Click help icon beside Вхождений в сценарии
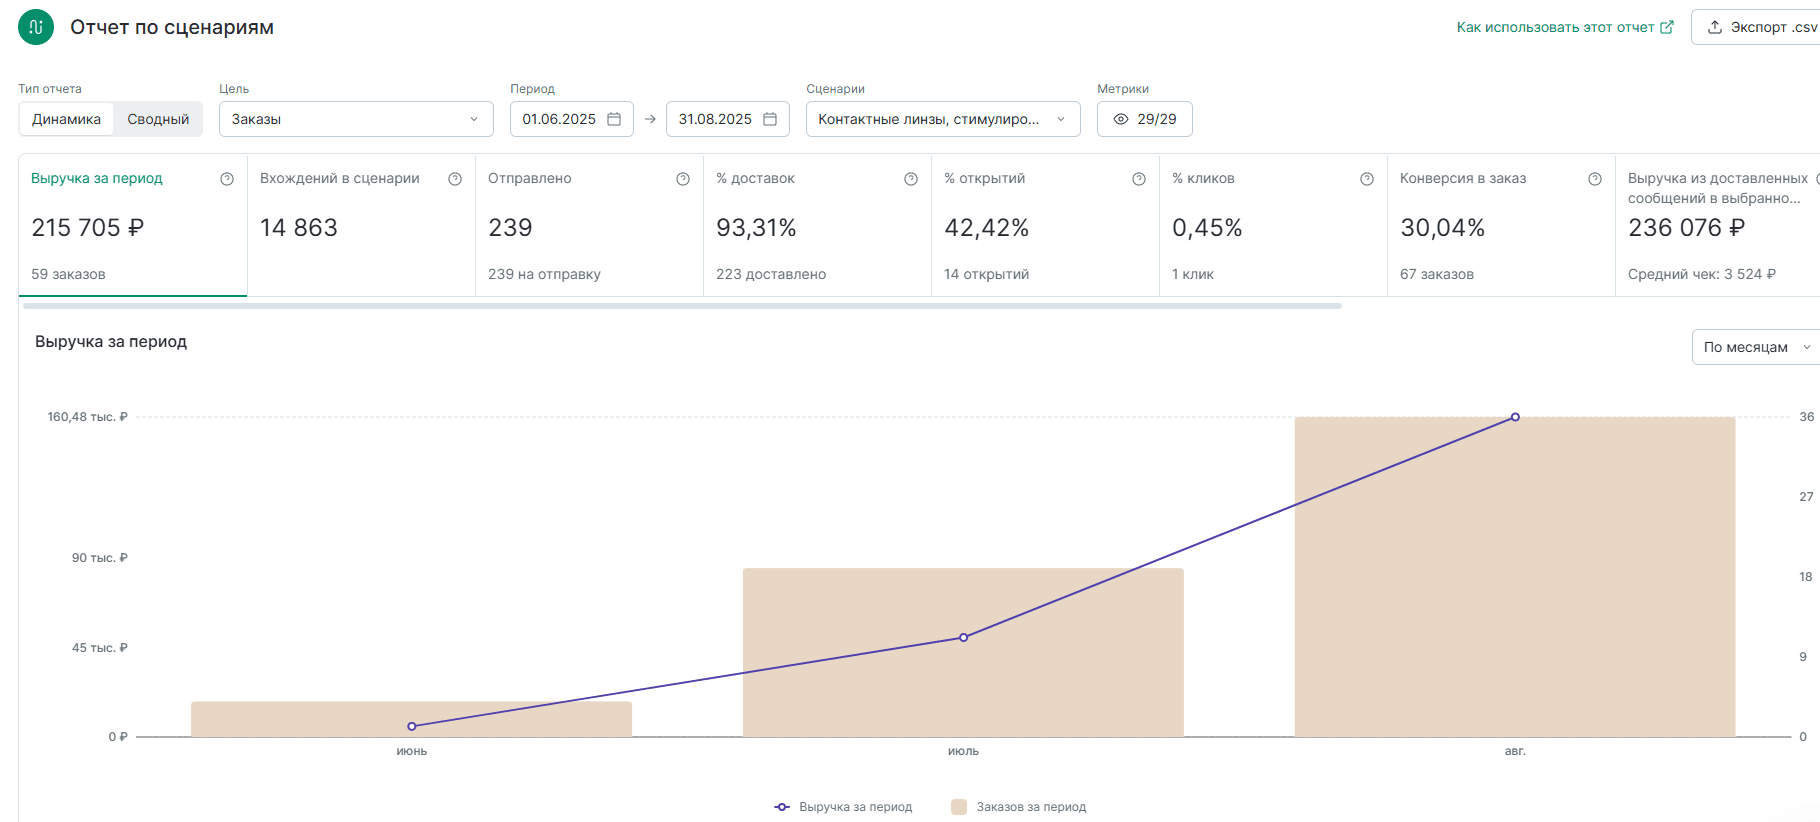 pos(455,179)
